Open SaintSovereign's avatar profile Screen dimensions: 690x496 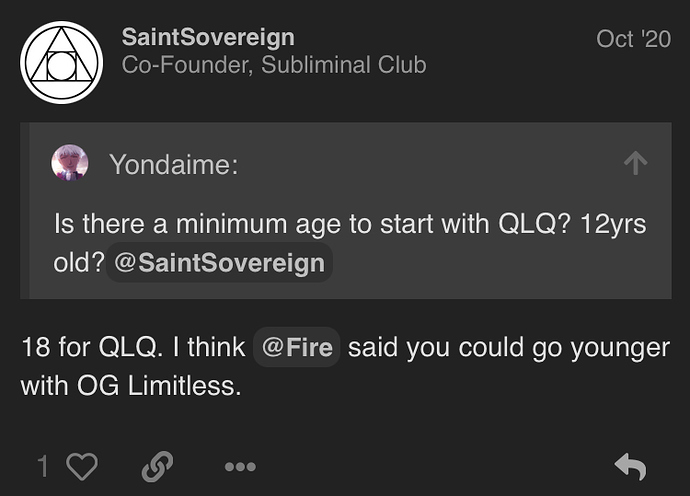point(62,62)
